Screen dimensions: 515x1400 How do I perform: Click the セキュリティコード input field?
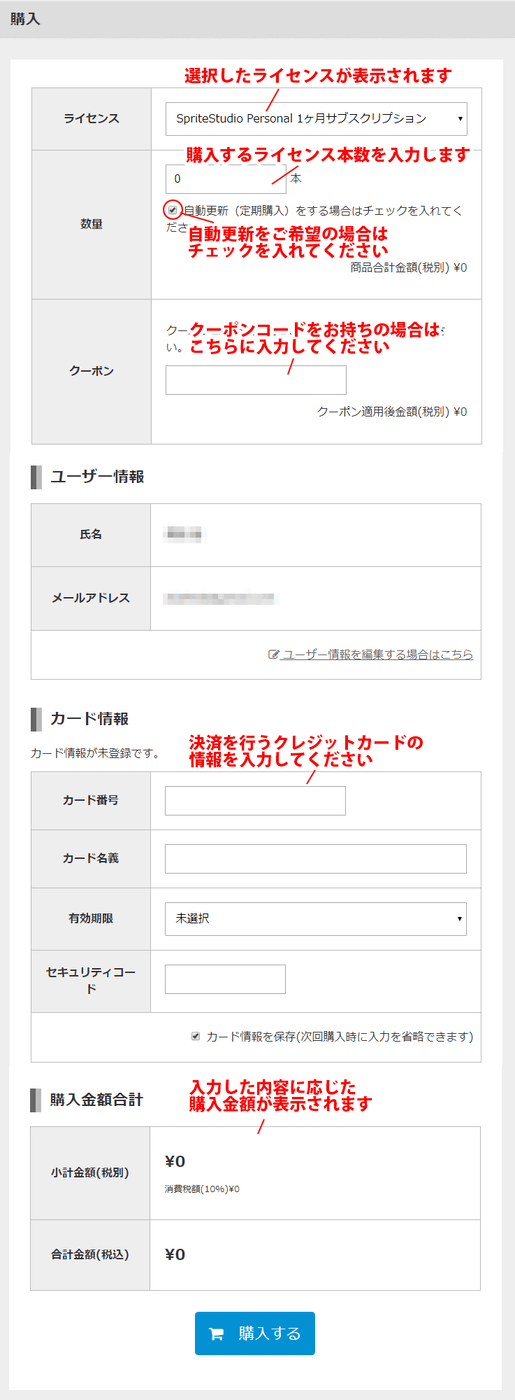coord(225,979)
